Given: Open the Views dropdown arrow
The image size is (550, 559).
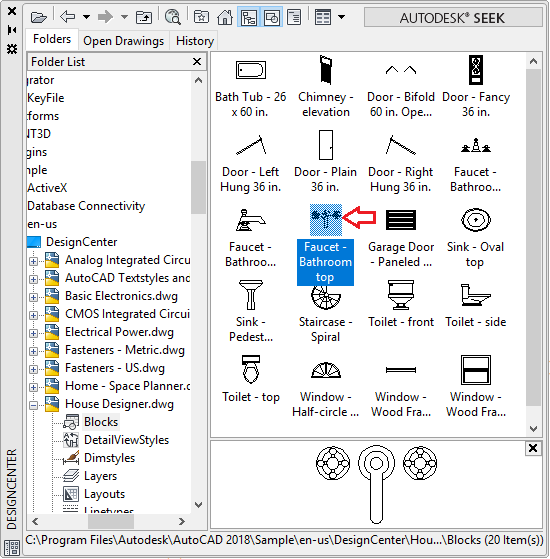Looking at the screenshot, I should coord(341,17).
